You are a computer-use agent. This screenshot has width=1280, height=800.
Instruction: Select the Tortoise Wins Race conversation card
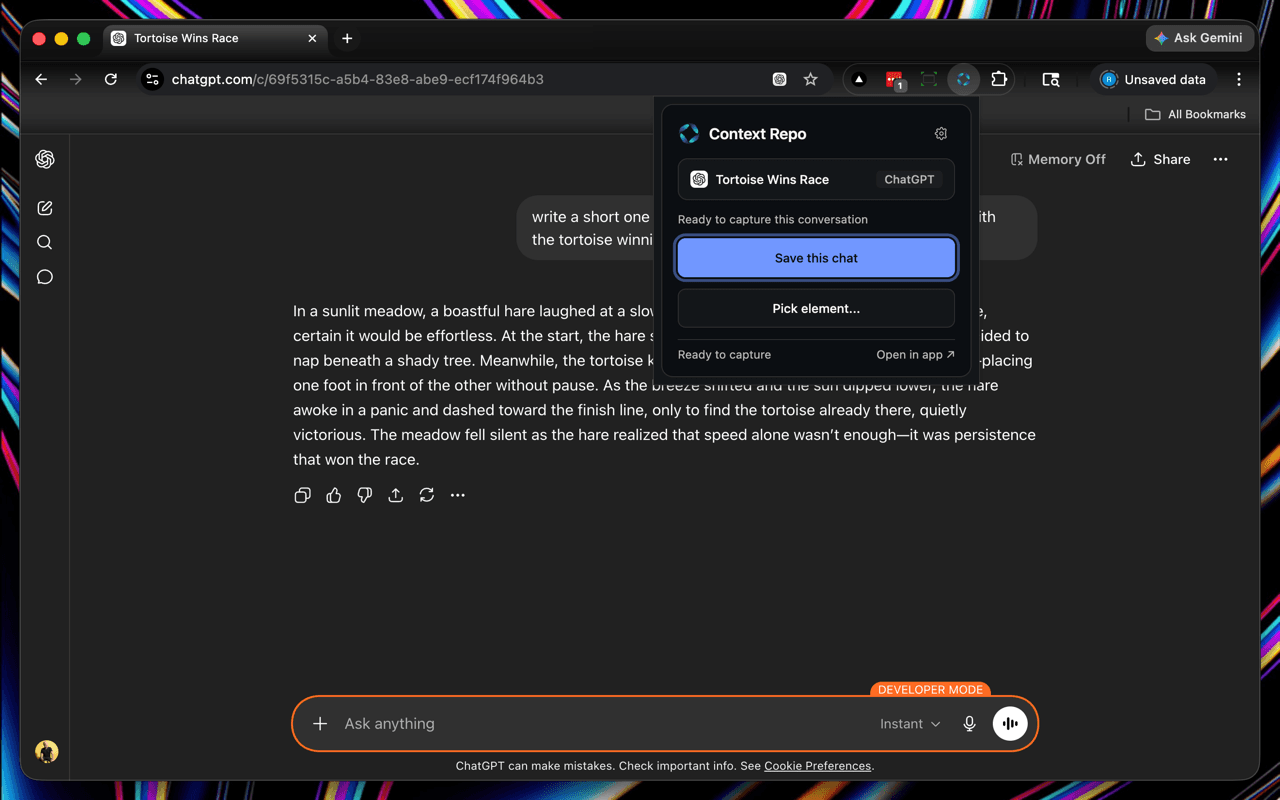[816, 180]
